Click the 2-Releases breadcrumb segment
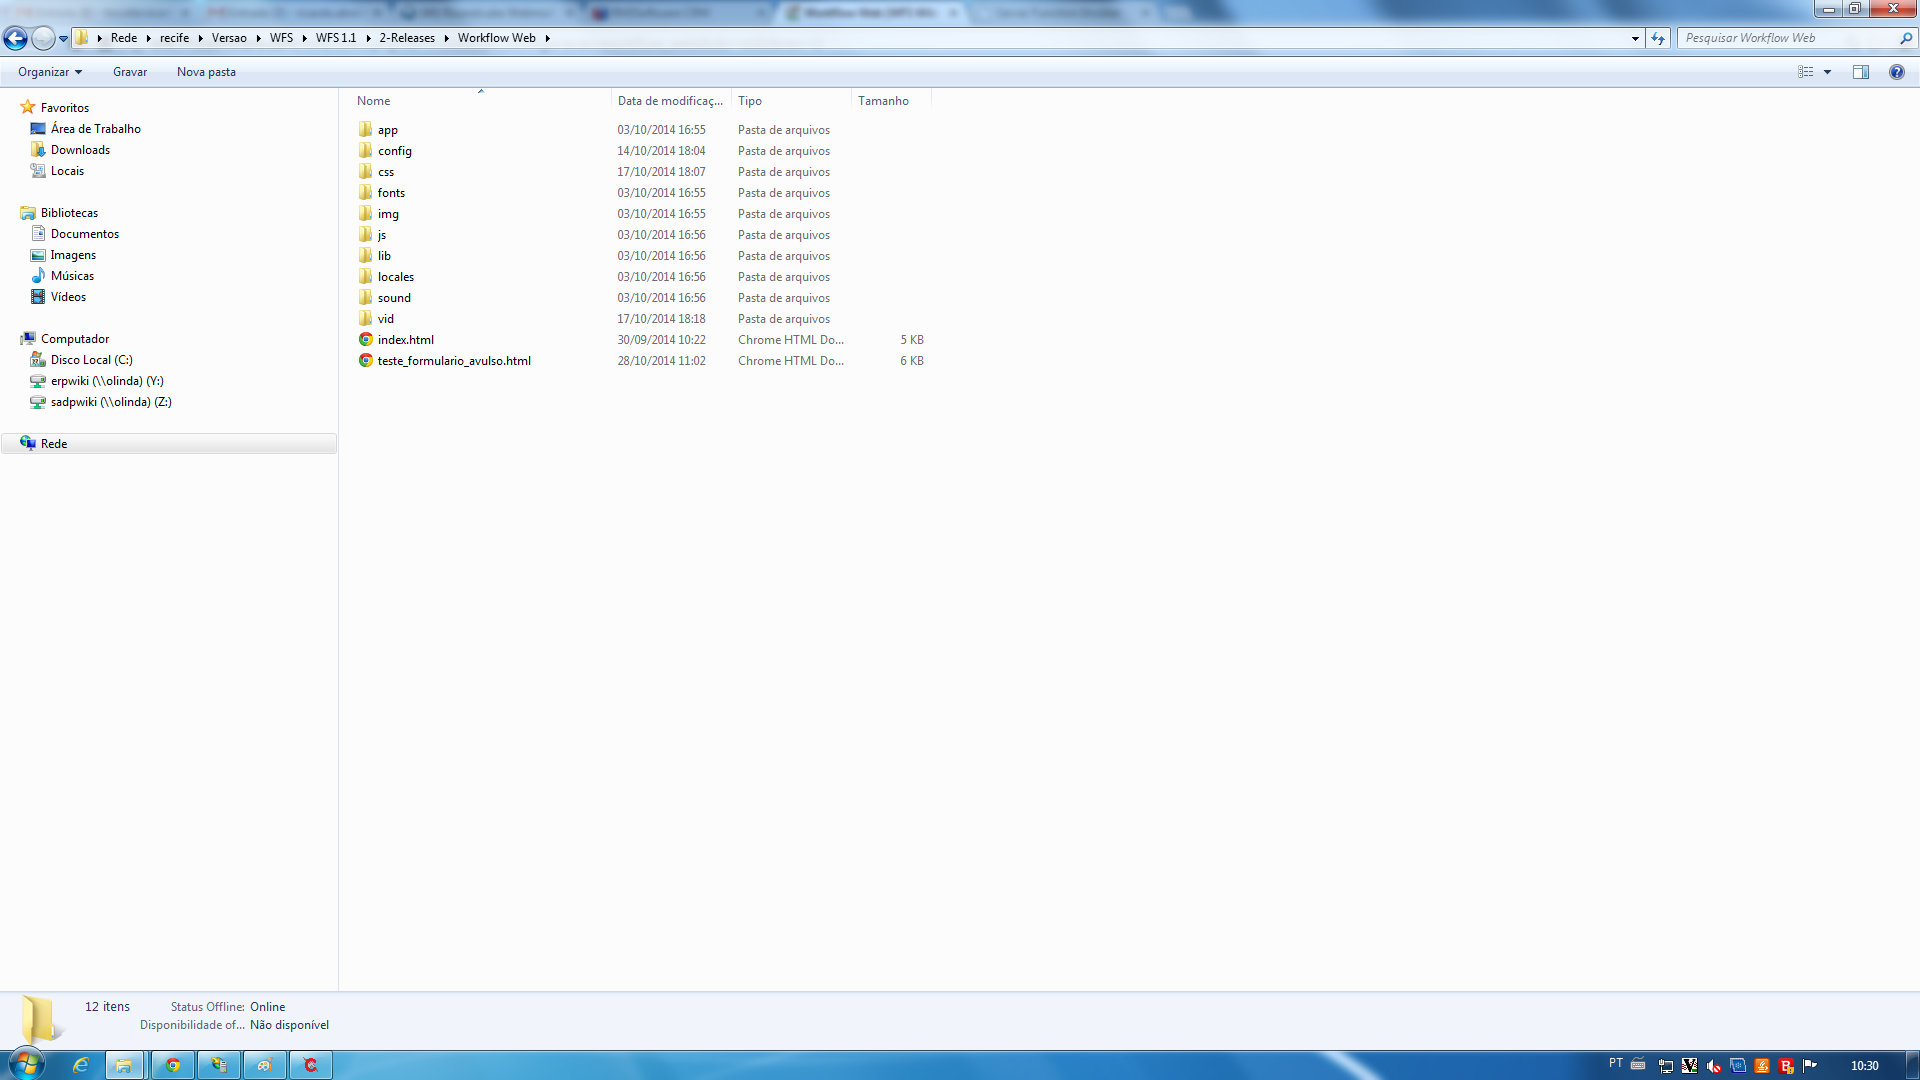Viewport: 1920px width, 1080px height. tap(407, 38)
